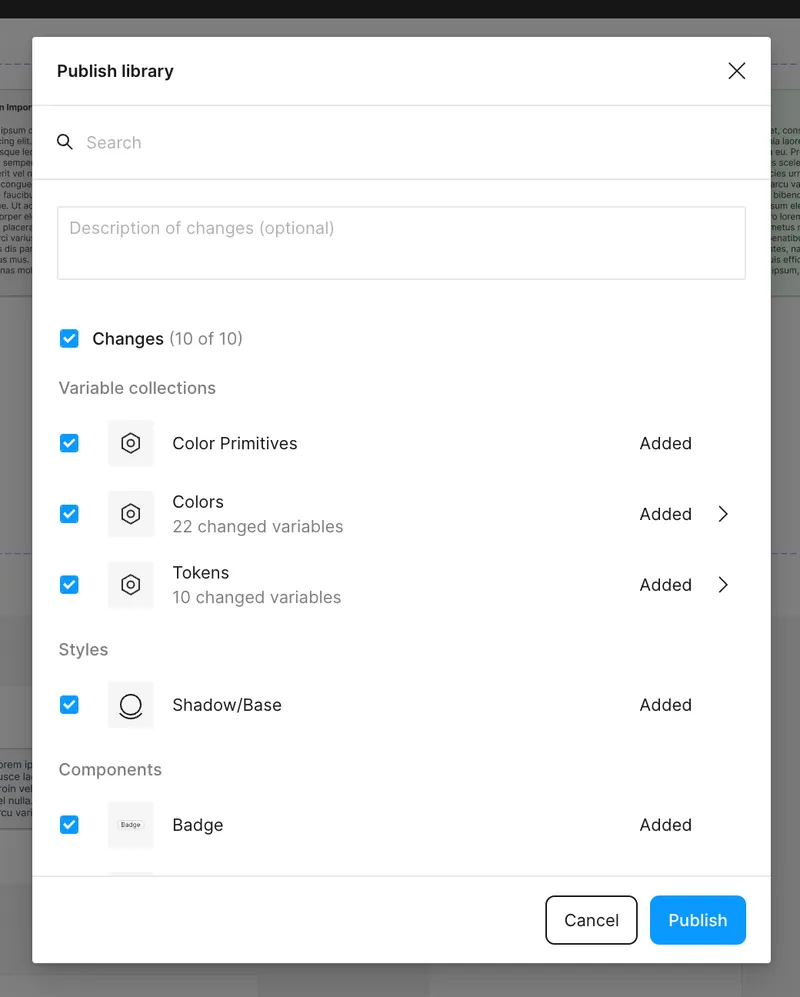This screenshot has width=800, height=997.
Task: Click the Shadow/Base style circle icon
Action: 130,704
